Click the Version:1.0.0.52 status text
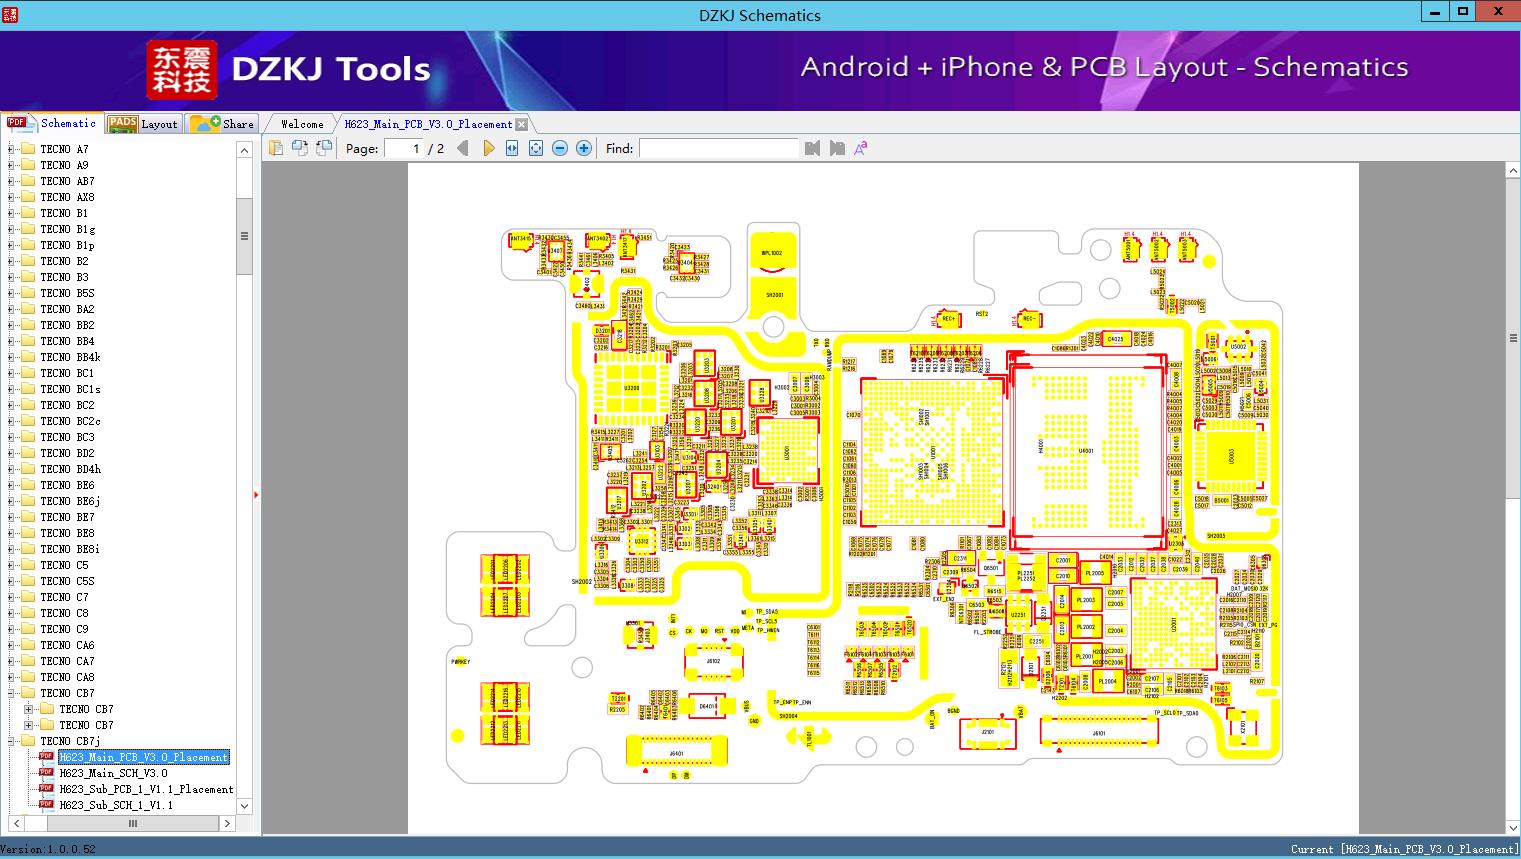 pos(48,849)
